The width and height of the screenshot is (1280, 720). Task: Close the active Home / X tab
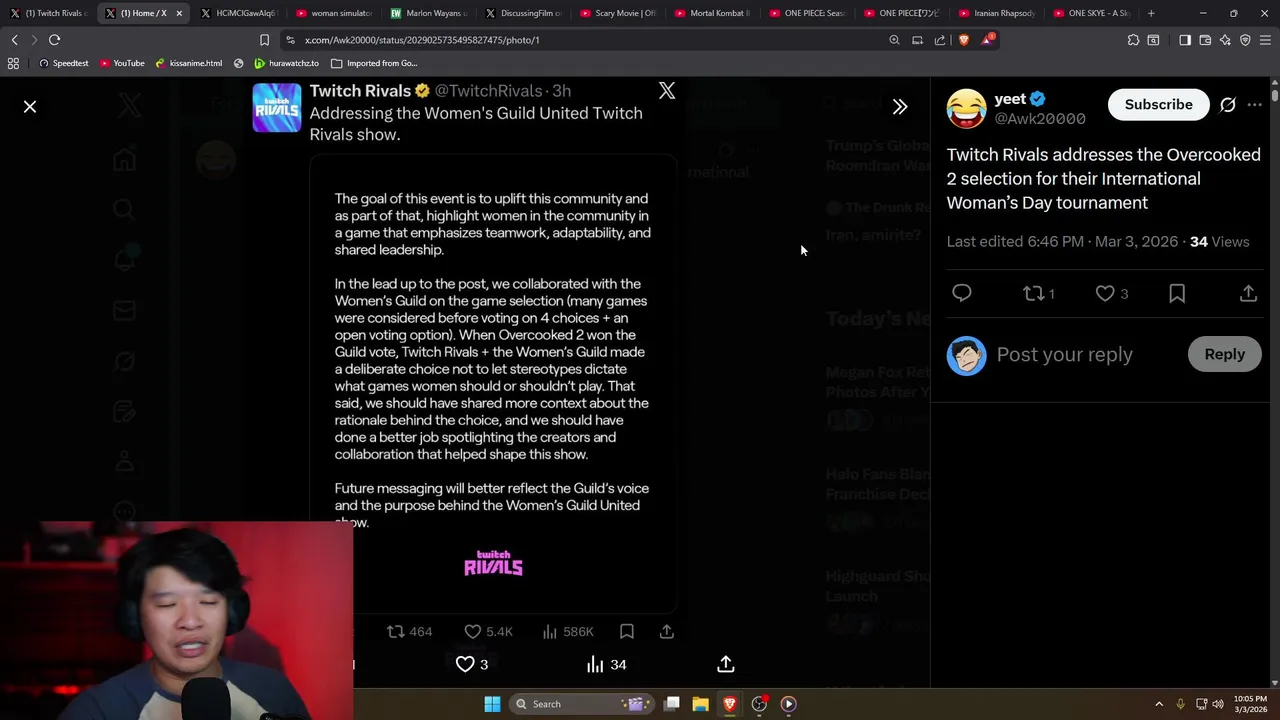[179, 13]
